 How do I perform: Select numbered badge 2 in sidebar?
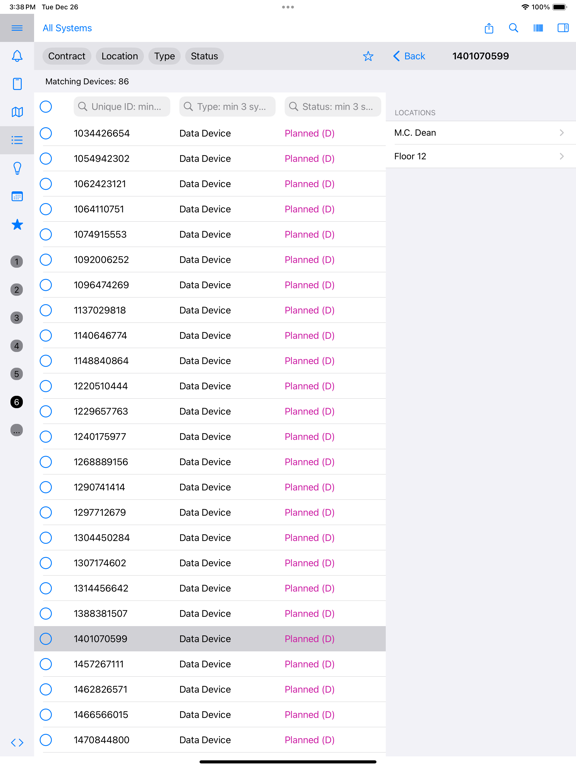click(x=17, y=289)
